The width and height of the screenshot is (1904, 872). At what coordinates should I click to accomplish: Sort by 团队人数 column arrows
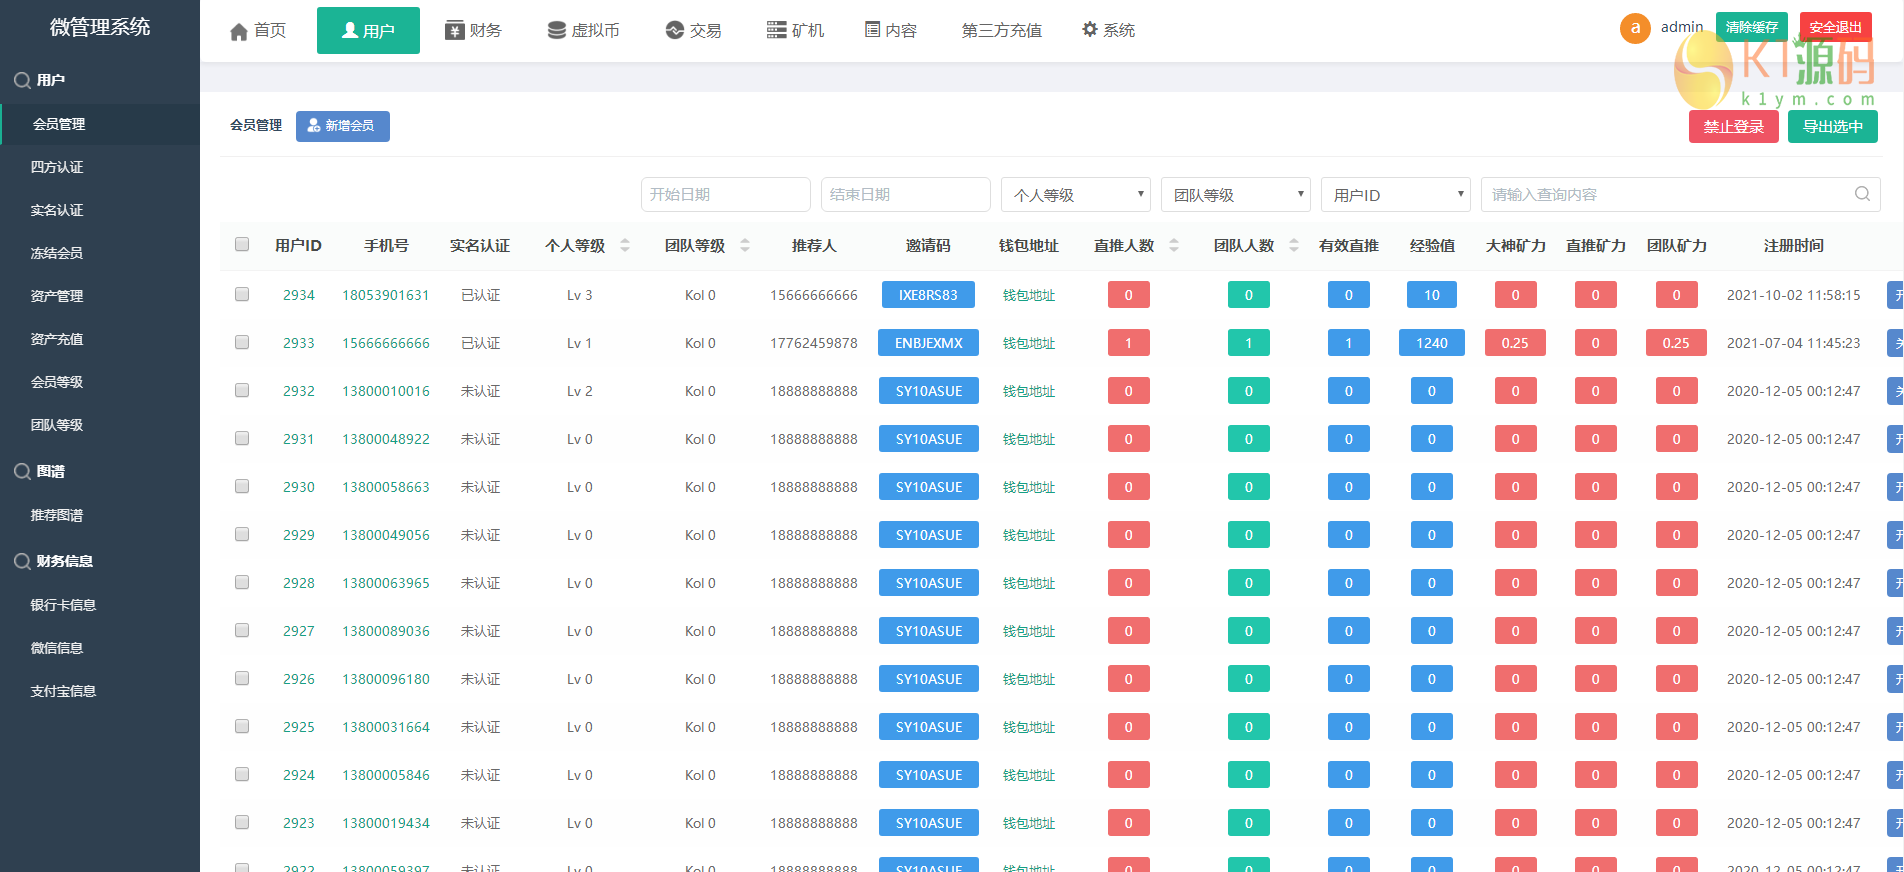[x=1294, y=245]
